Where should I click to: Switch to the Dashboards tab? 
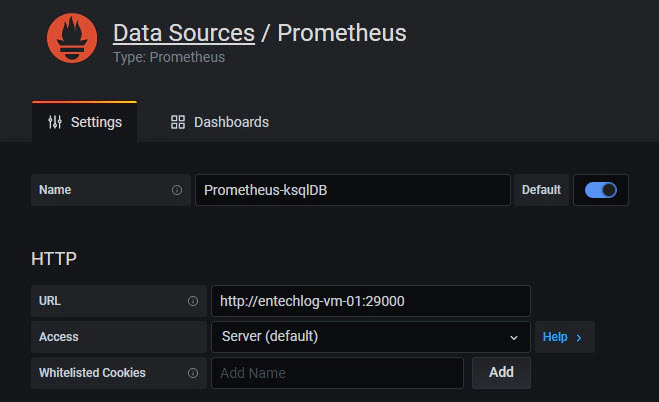pyautogui.click(x=219, y=122)
